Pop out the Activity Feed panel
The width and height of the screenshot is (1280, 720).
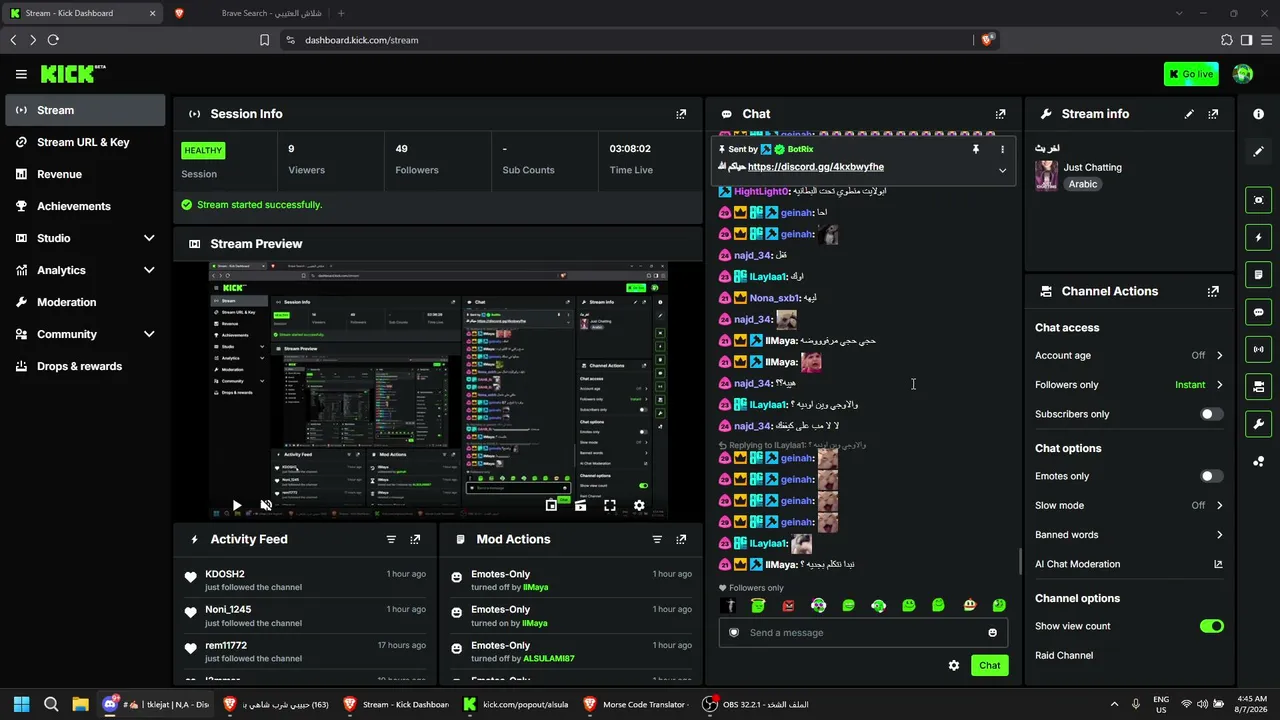(x=415, y=539)
